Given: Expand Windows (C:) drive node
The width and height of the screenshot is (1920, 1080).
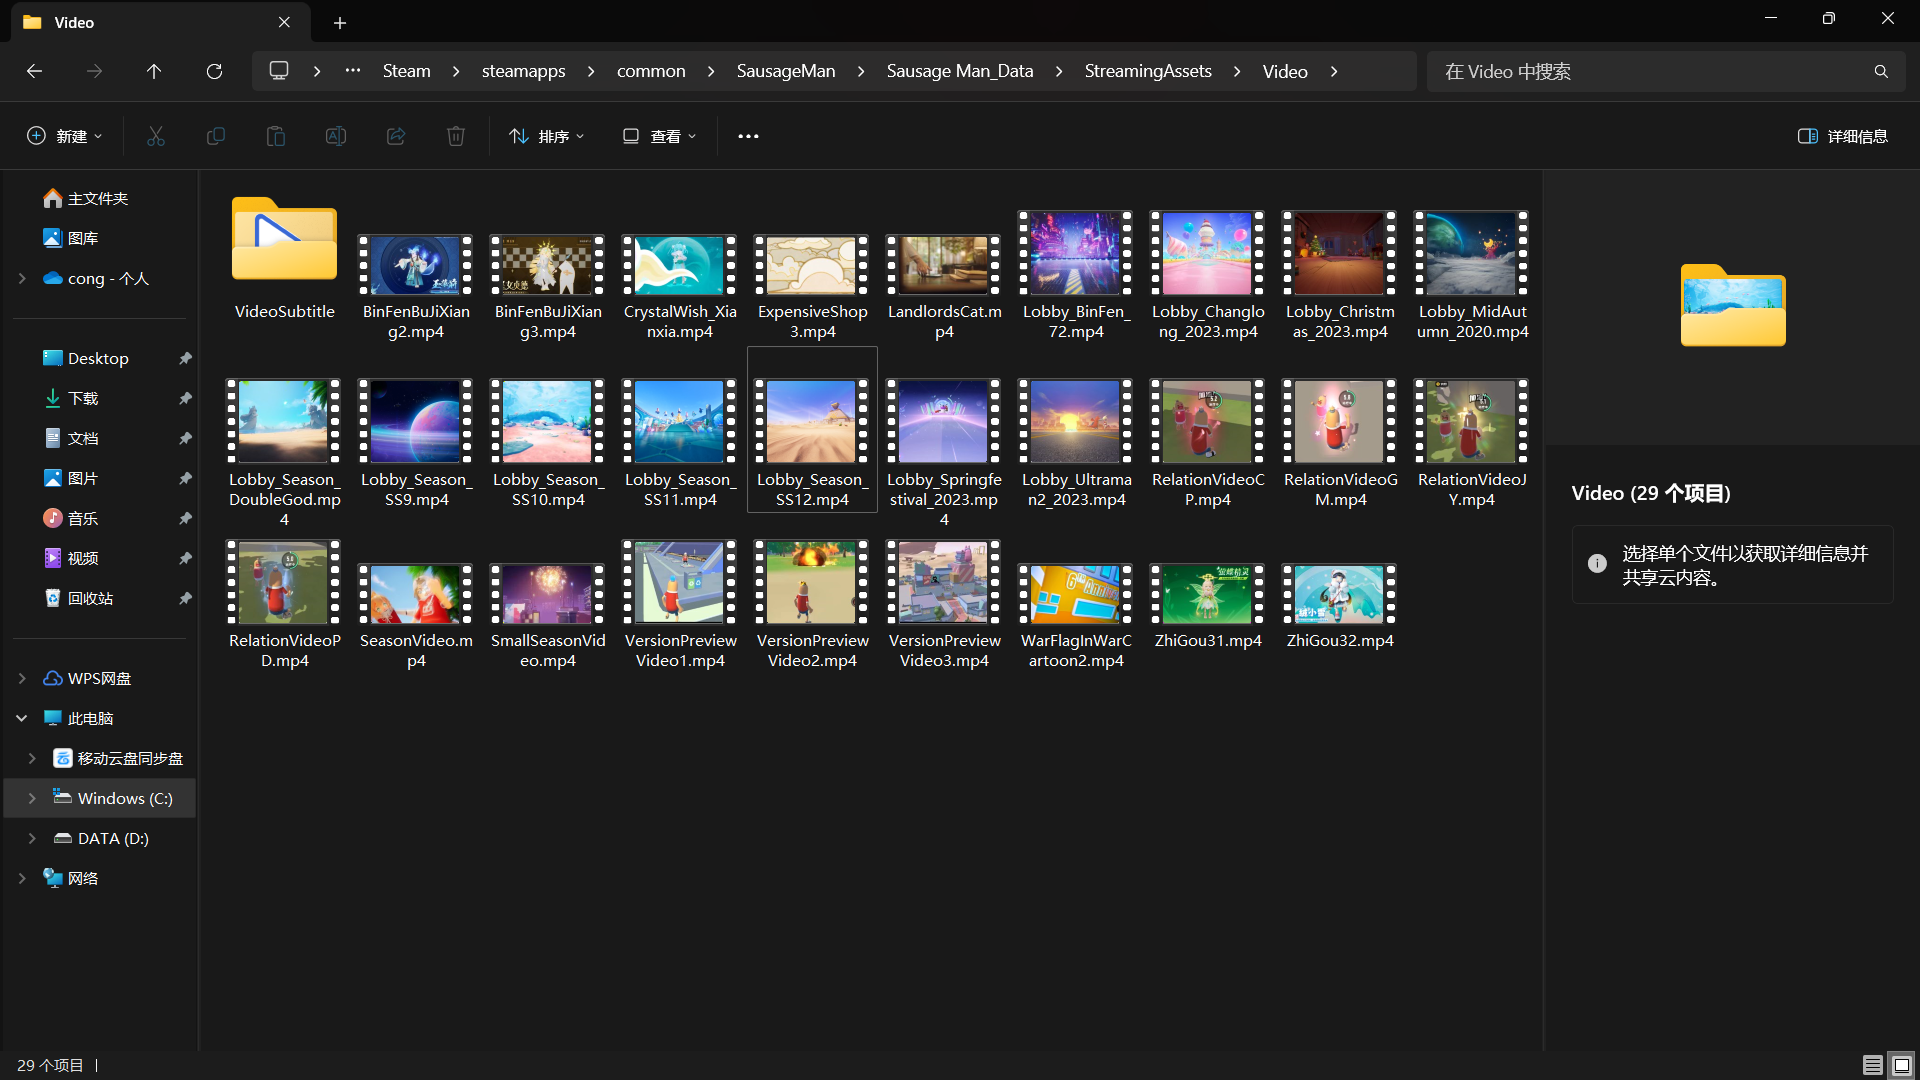Looking at the screenshot, I should point(32,798).
